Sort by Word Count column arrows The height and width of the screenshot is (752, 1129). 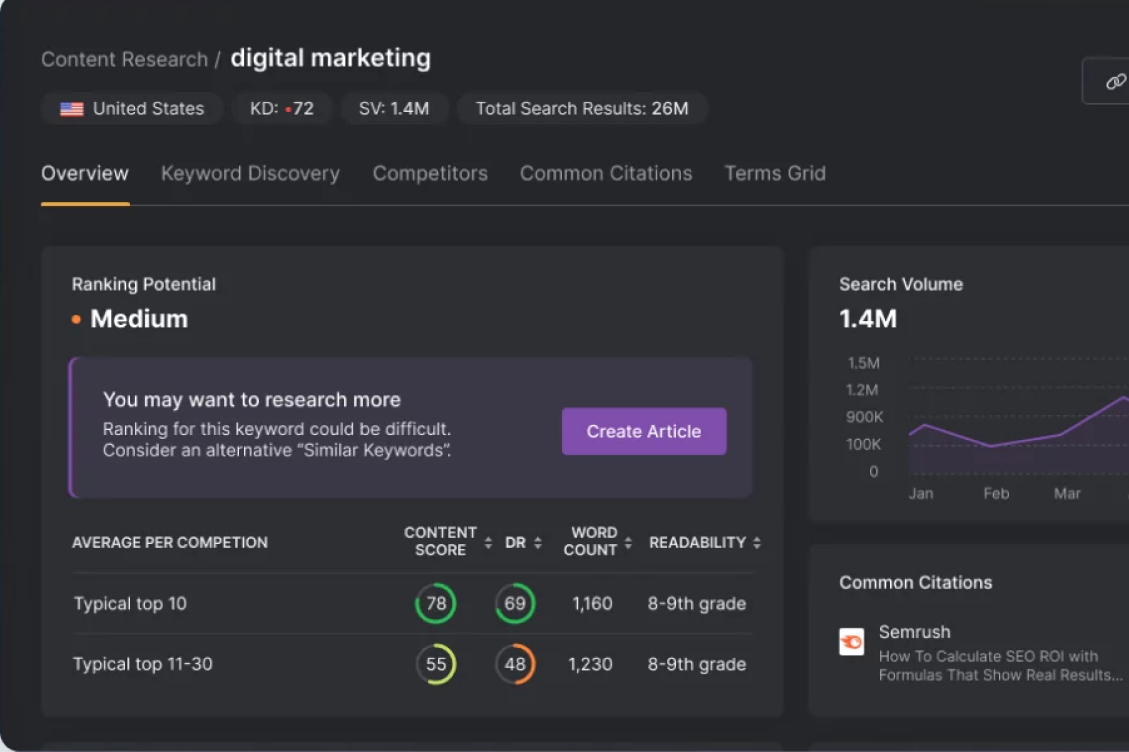pyautogui.click(x=628, y=543)
